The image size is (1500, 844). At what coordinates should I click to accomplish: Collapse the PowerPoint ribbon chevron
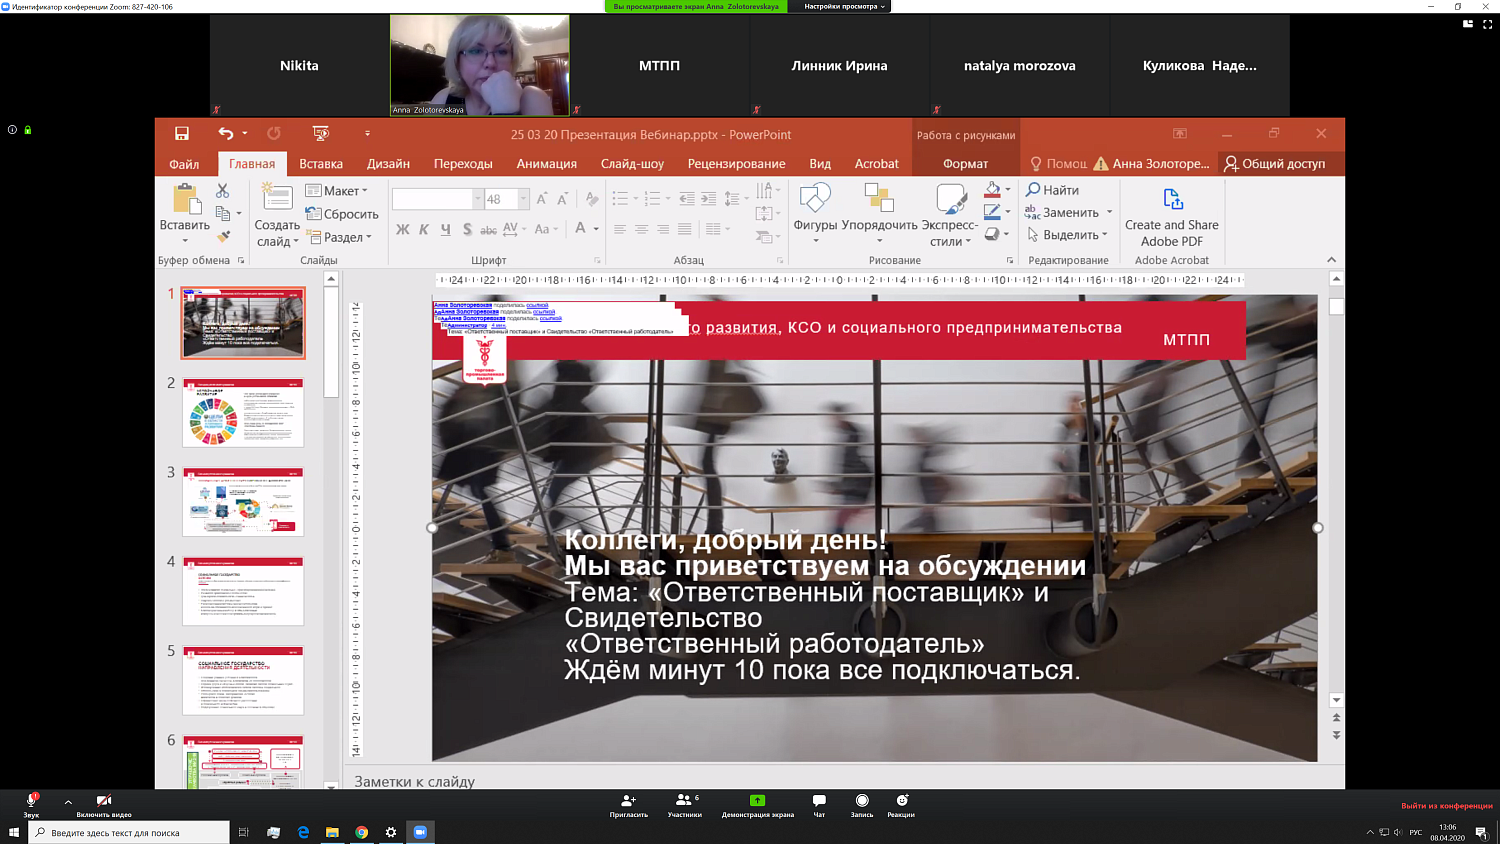[1331, 260]
